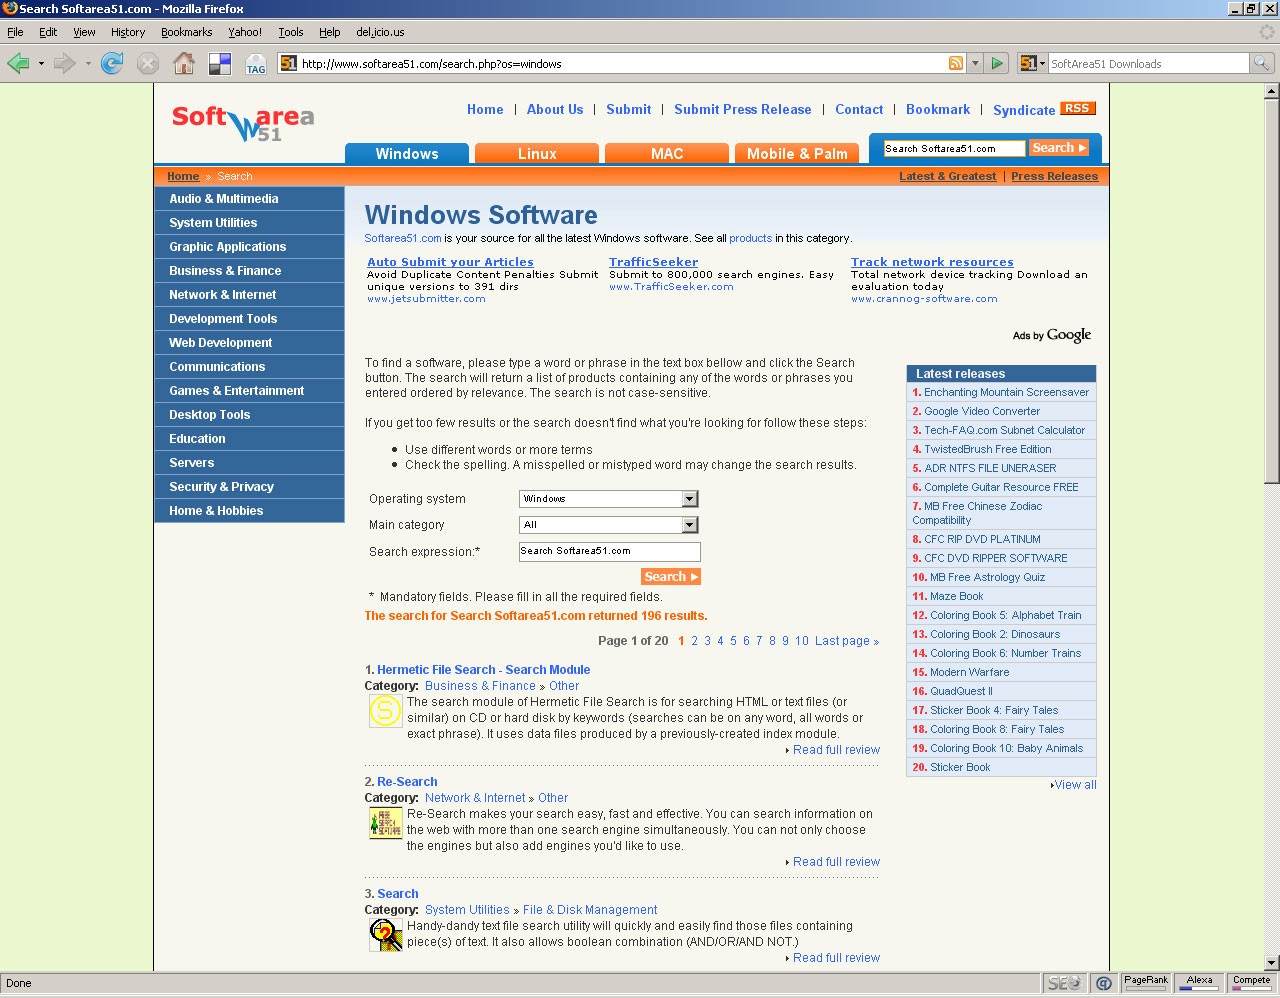Open the Back button history dropdown arrow

pyautogui.click(x=41, y=64)
